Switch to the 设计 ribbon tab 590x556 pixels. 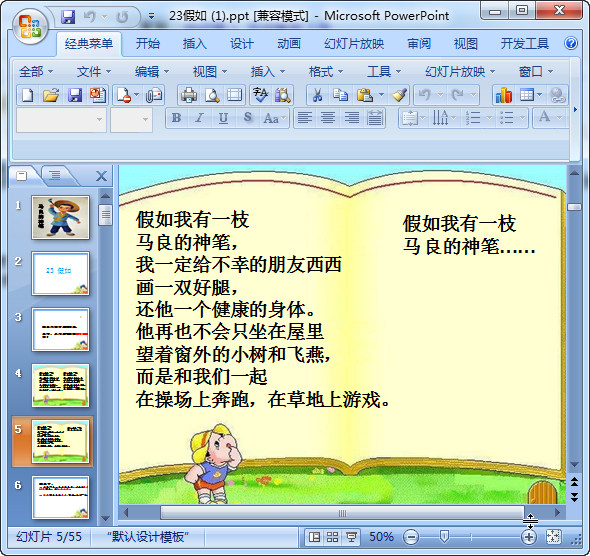tap(242, 44)
